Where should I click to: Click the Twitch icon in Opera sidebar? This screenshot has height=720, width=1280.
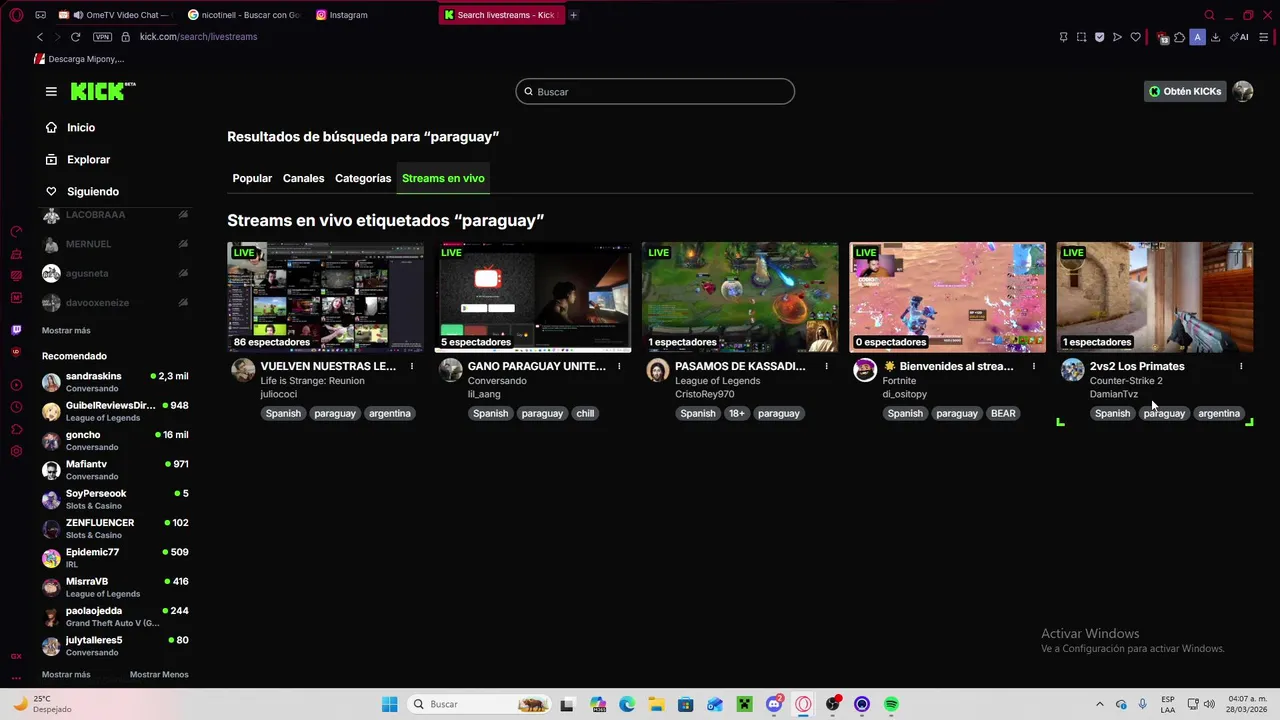[x=16, y=330]
